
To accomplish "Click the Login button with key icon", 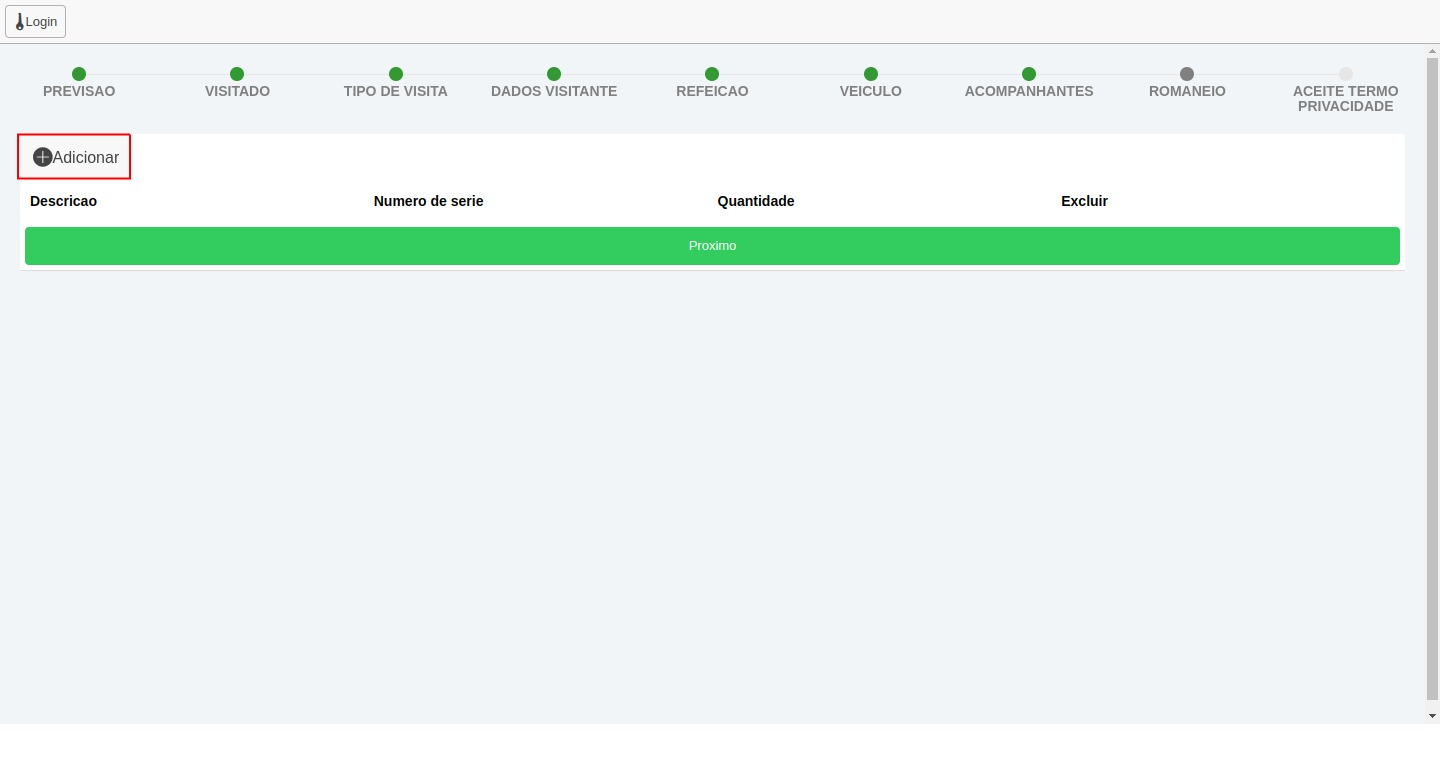I will [36, 21].
